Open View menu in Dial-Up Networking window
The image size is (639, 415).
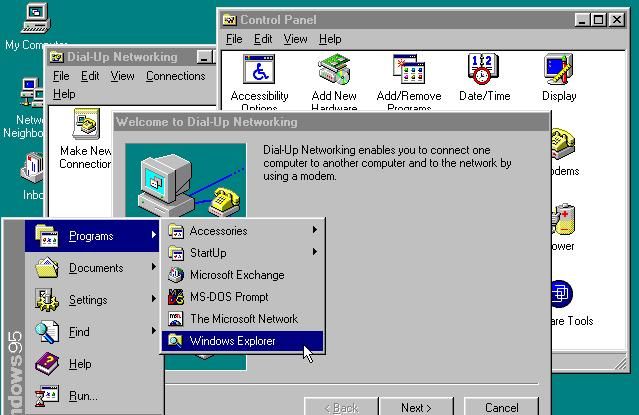click(122, 76)
